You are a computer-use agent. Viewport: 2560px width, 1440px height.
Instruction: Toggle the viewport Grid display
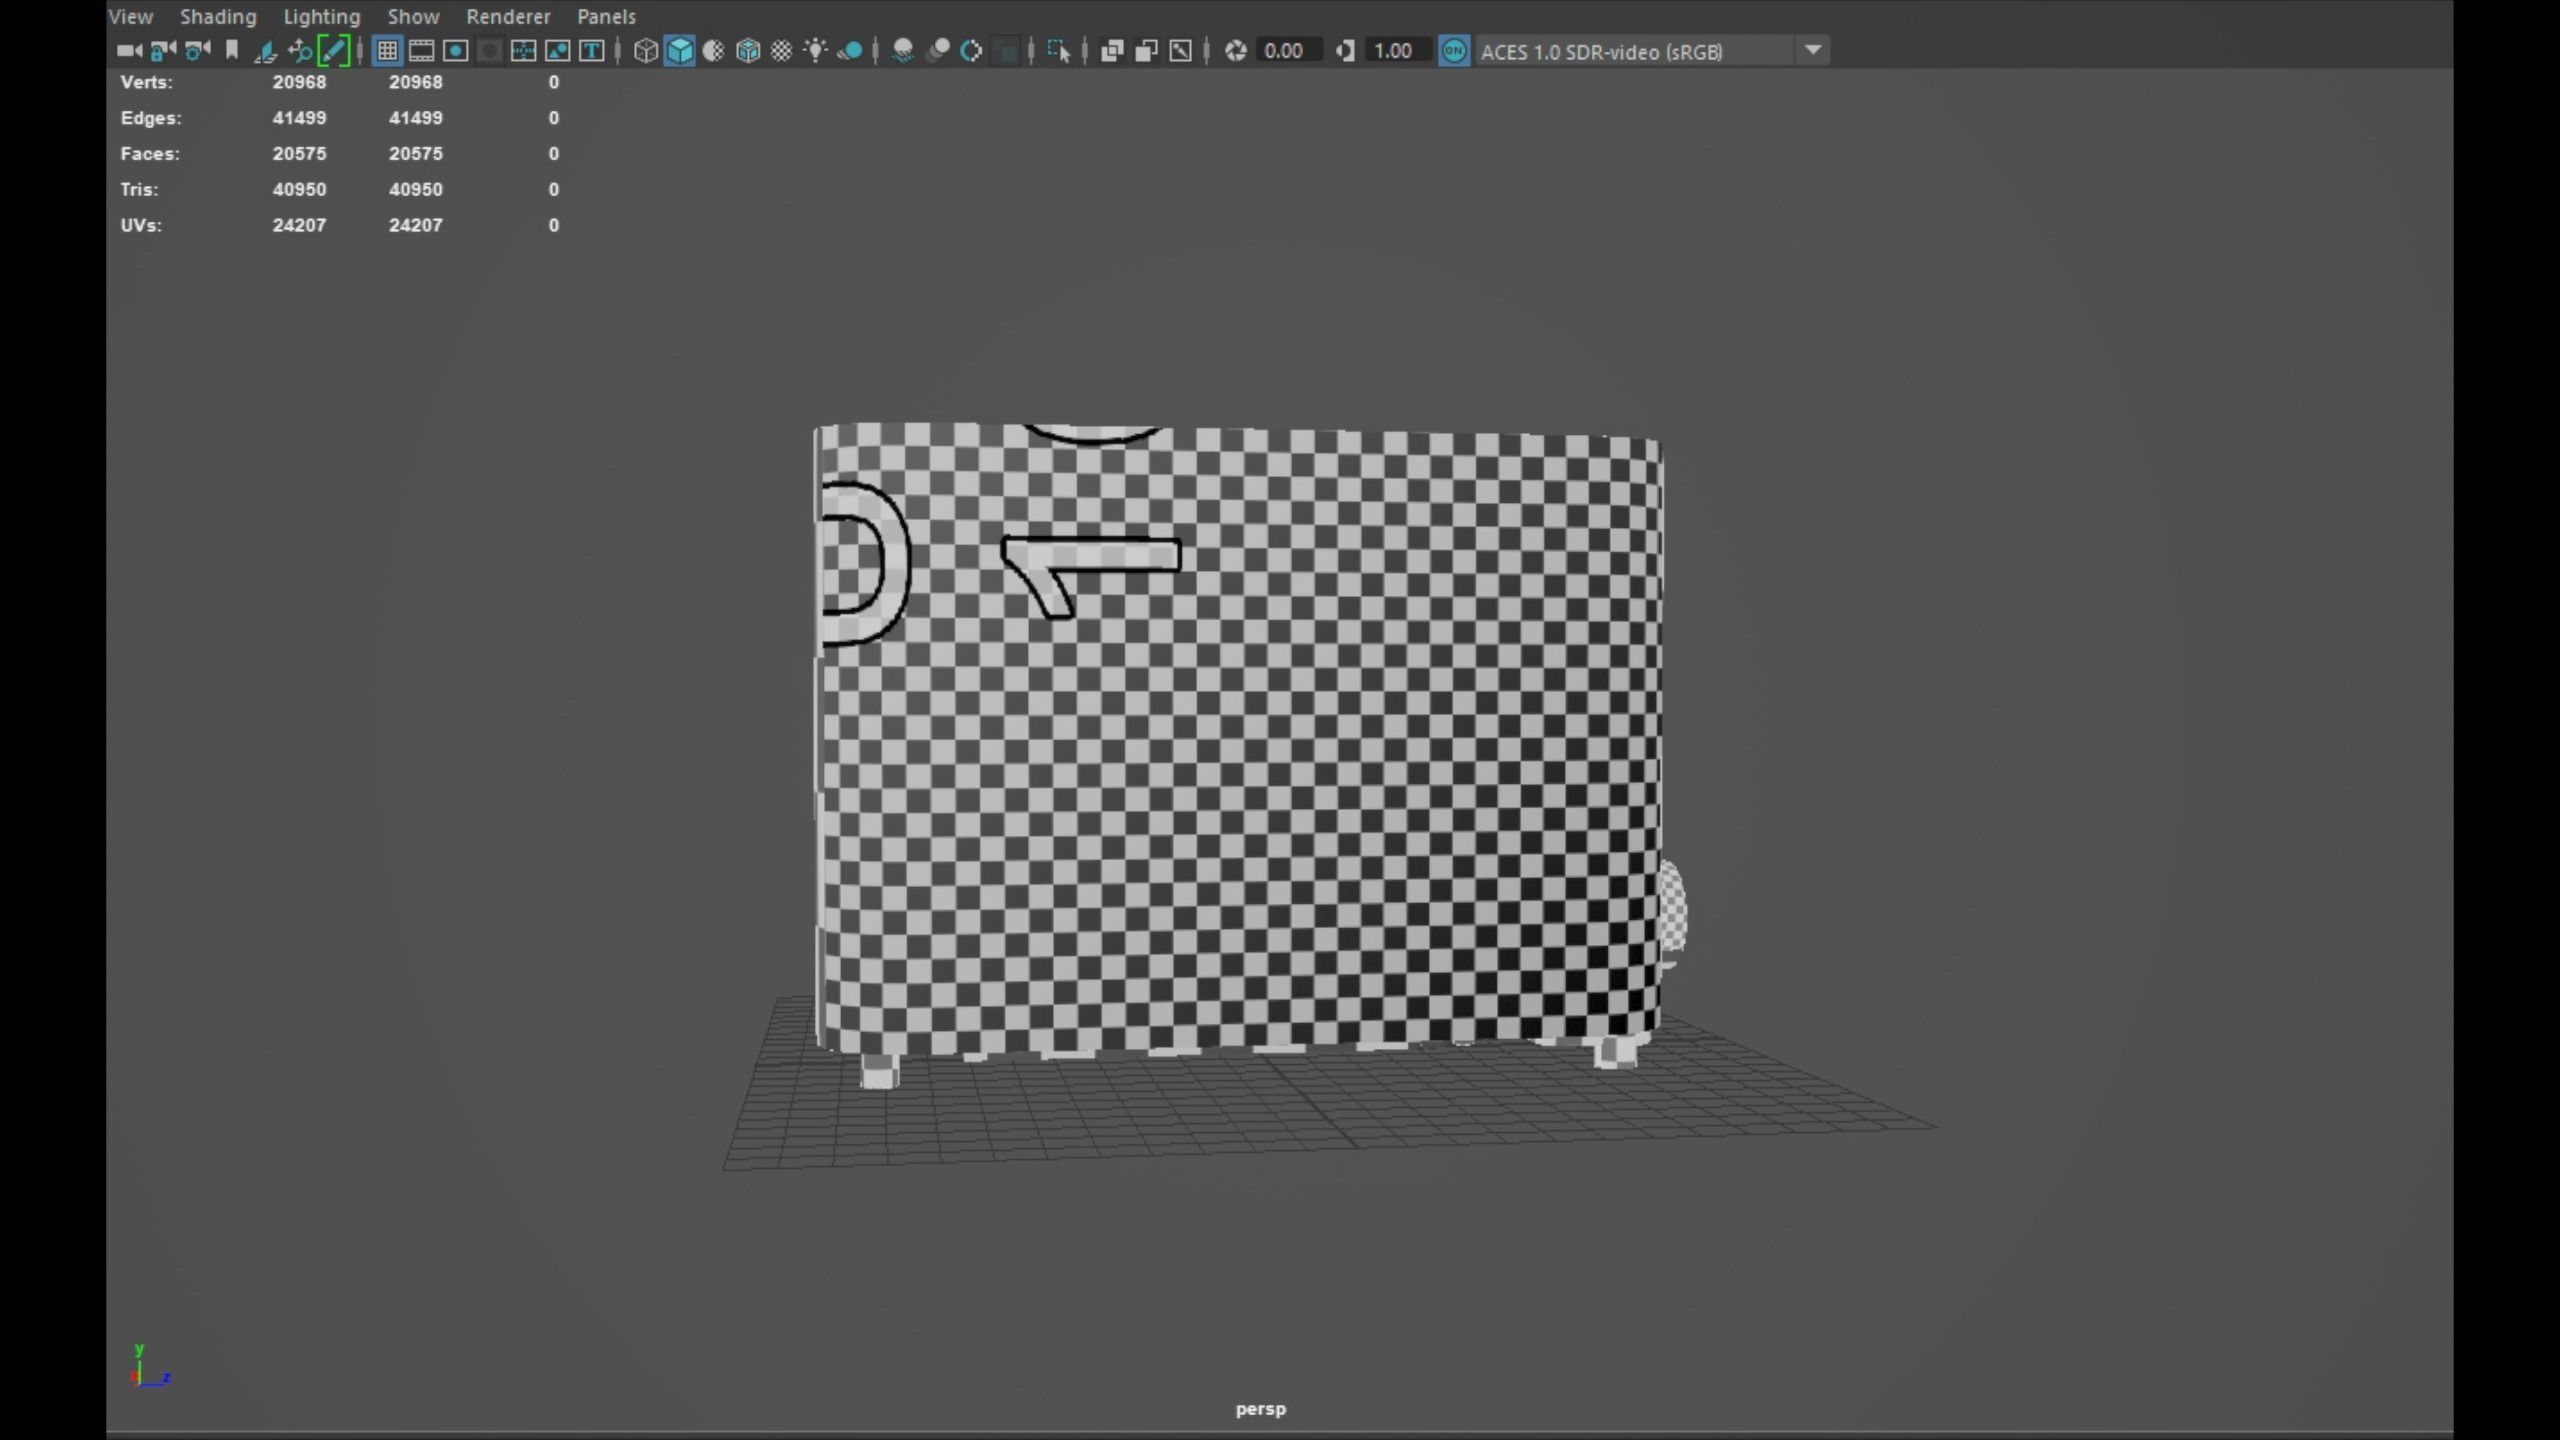(387, 50)
